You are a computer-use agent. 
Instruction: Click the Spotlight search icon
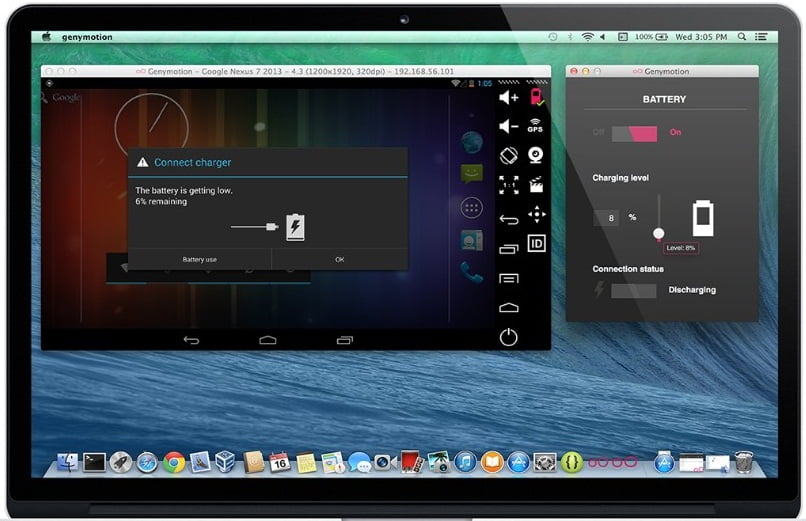click(742, 36)
